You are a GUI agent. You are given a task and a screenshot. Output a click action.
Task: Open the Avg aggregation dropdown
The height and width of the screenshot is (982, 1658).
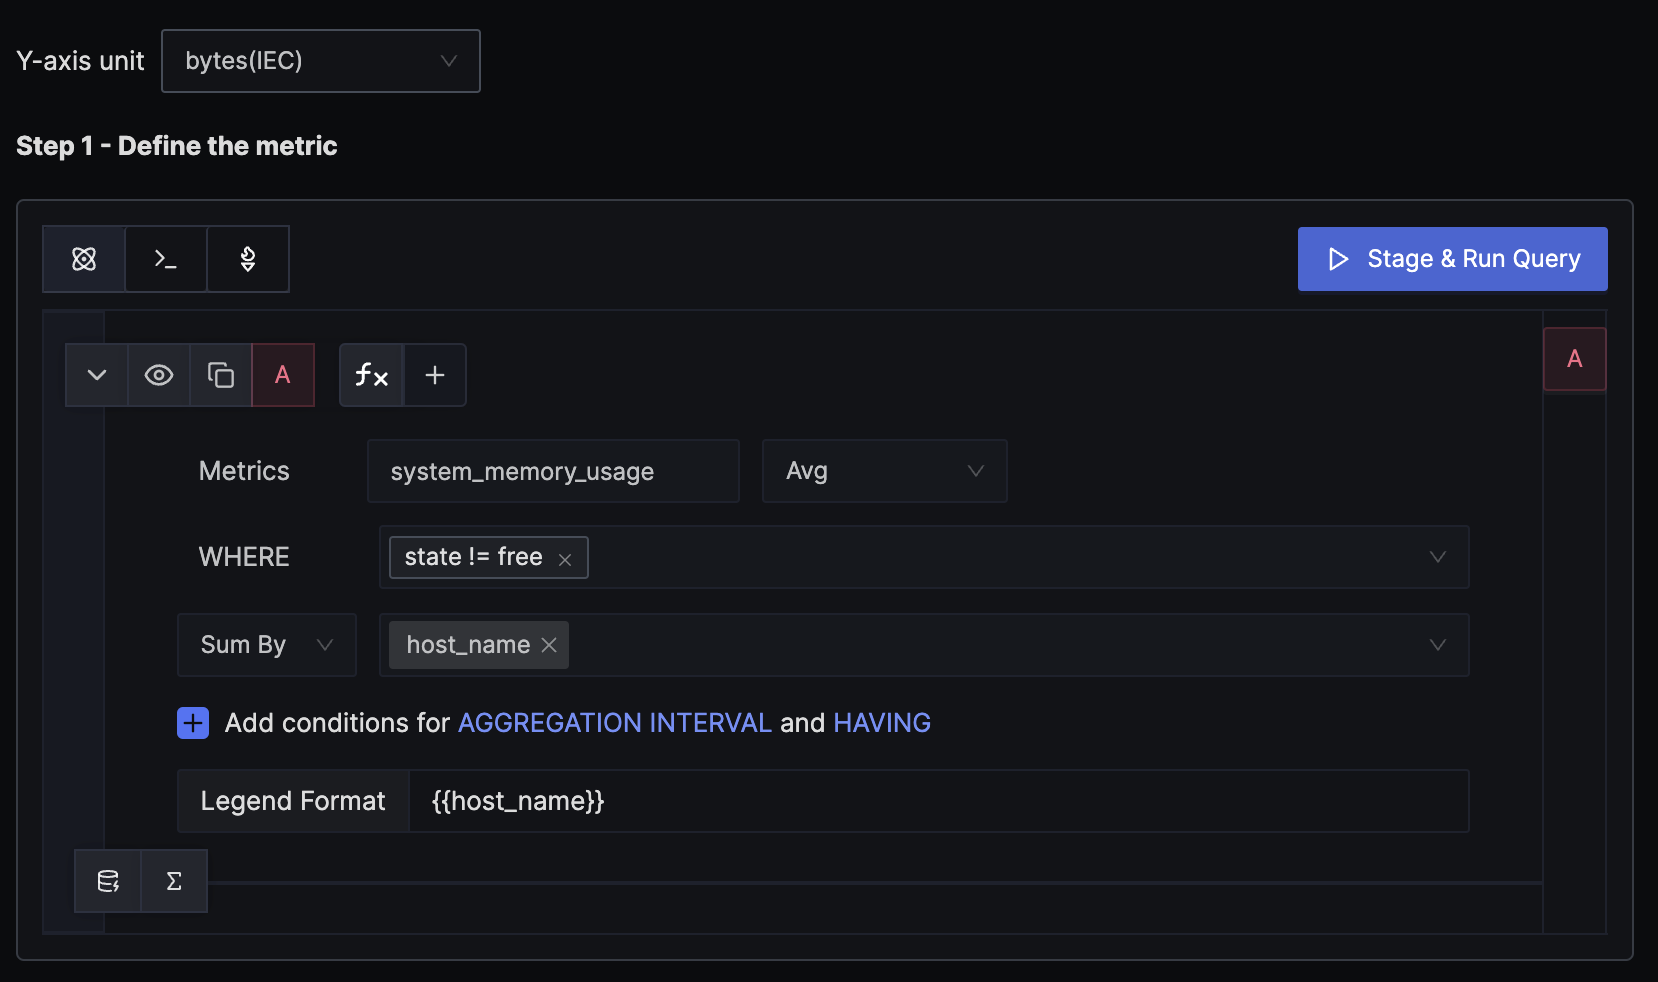884,471
